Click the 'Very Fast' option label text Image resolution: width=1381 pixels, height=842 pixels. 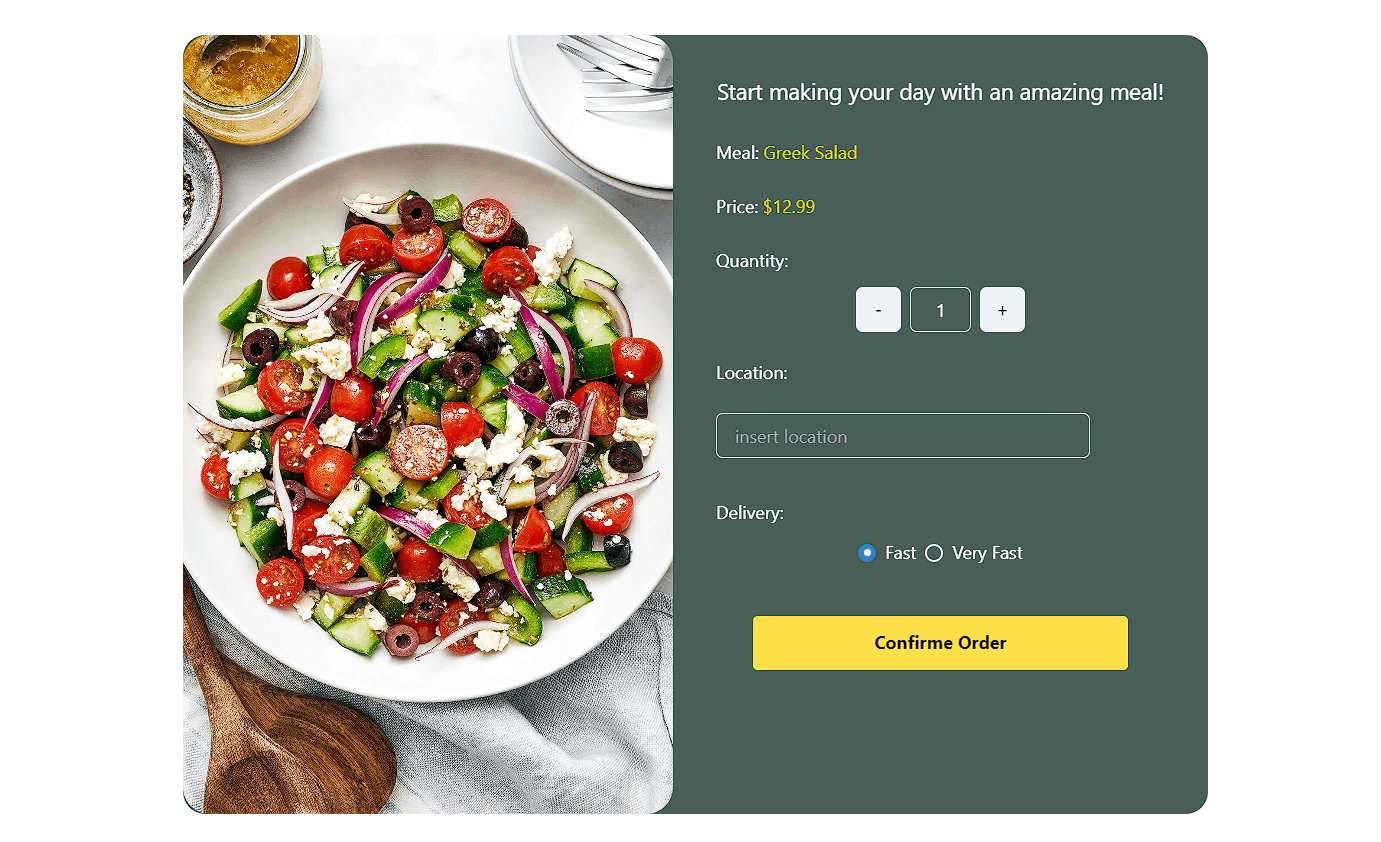pyautogui.click(x=987, y=553)
